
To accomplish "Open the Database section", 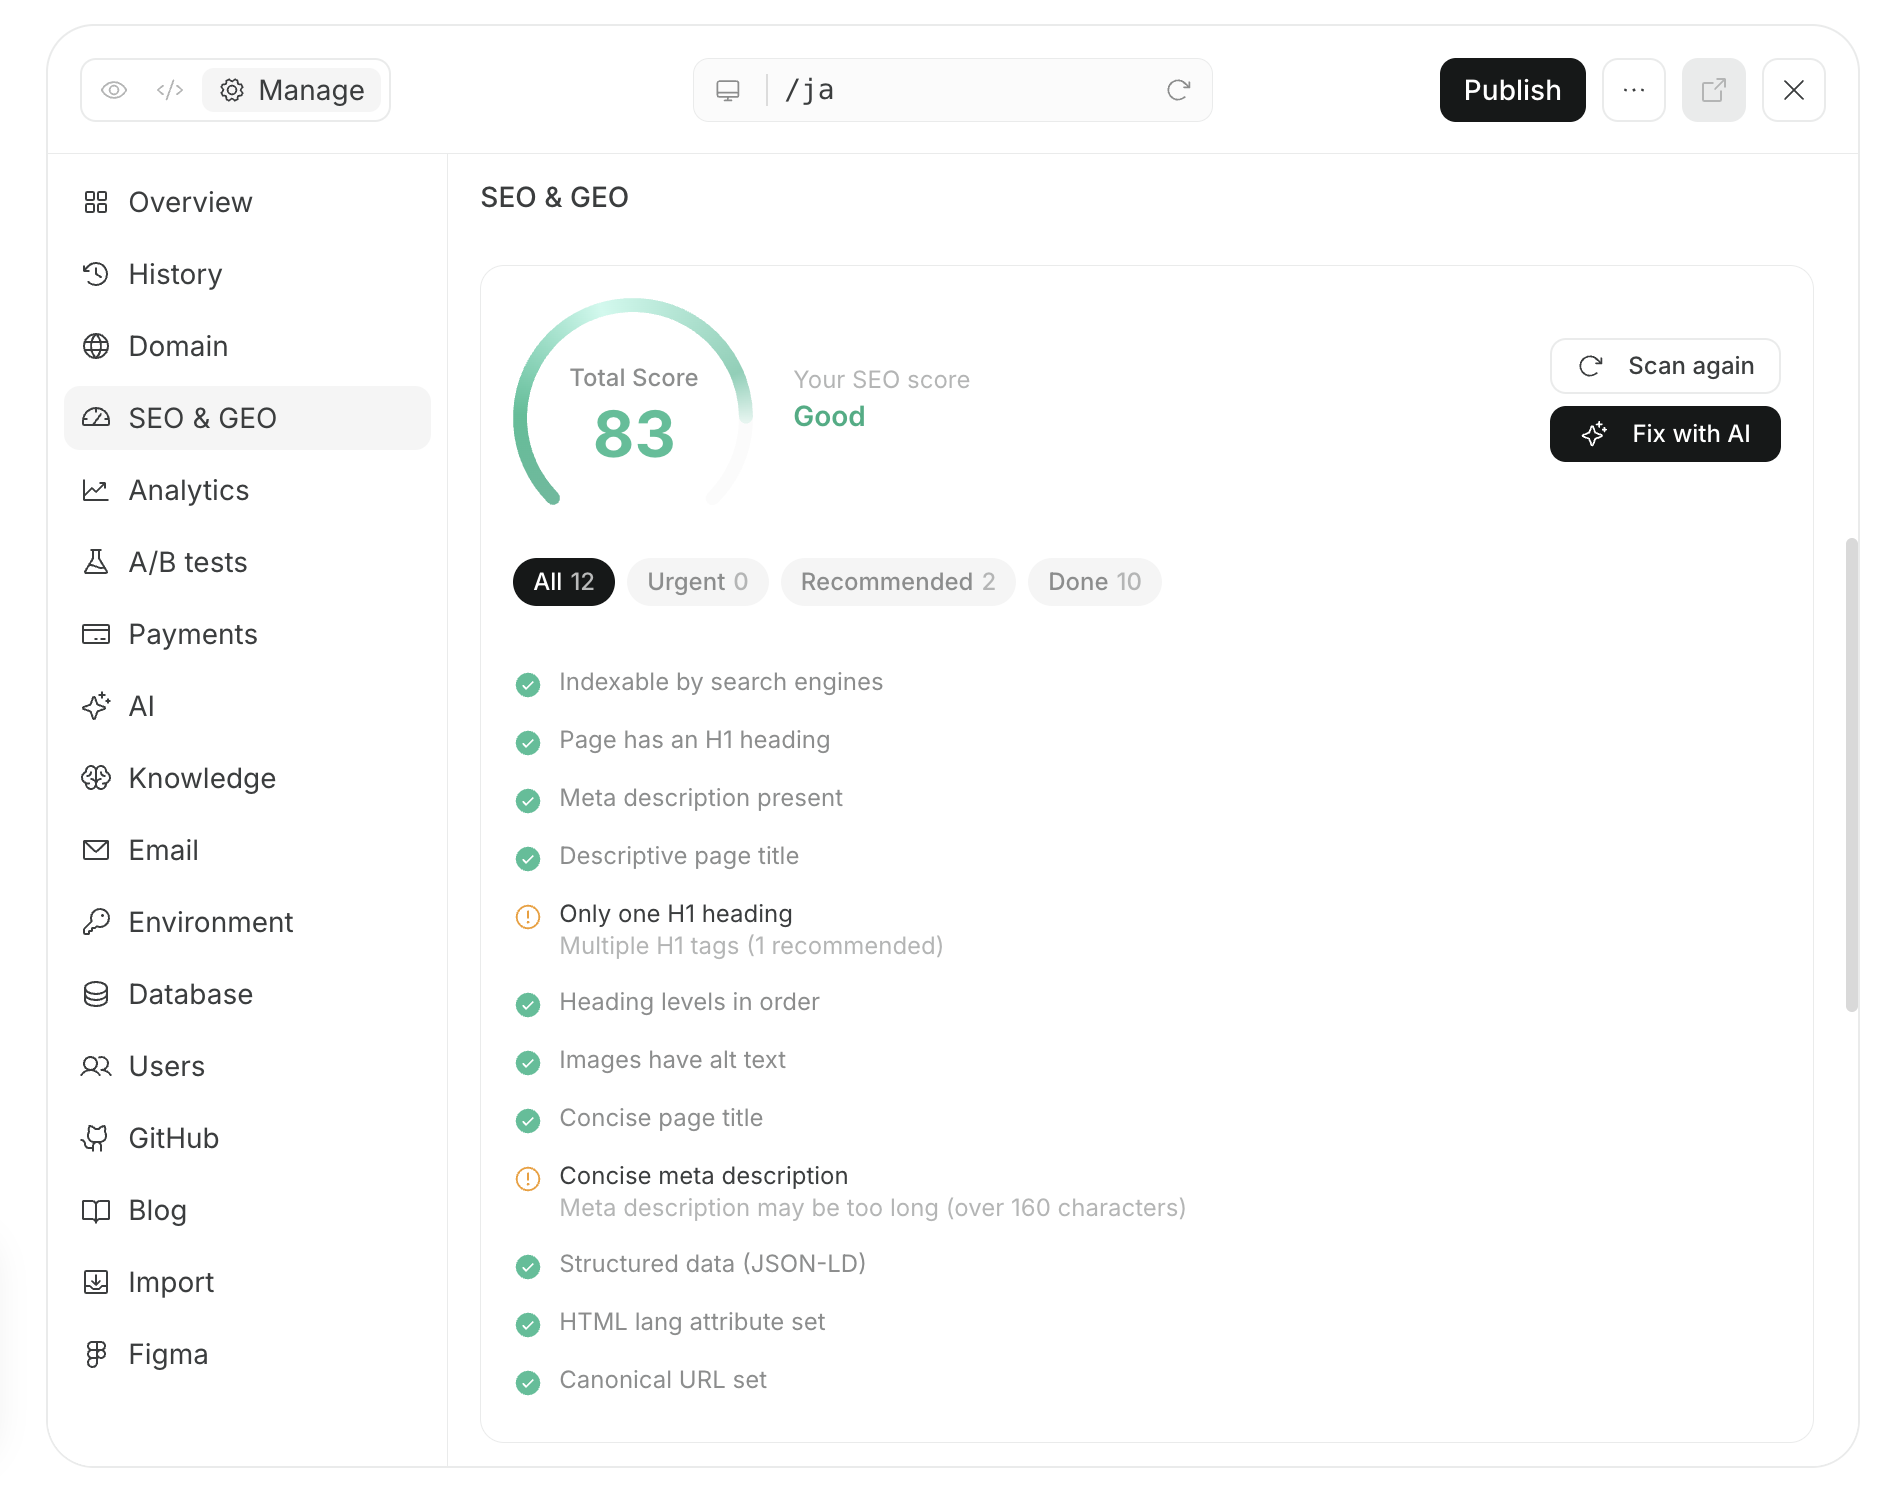I will click(247, 994).
